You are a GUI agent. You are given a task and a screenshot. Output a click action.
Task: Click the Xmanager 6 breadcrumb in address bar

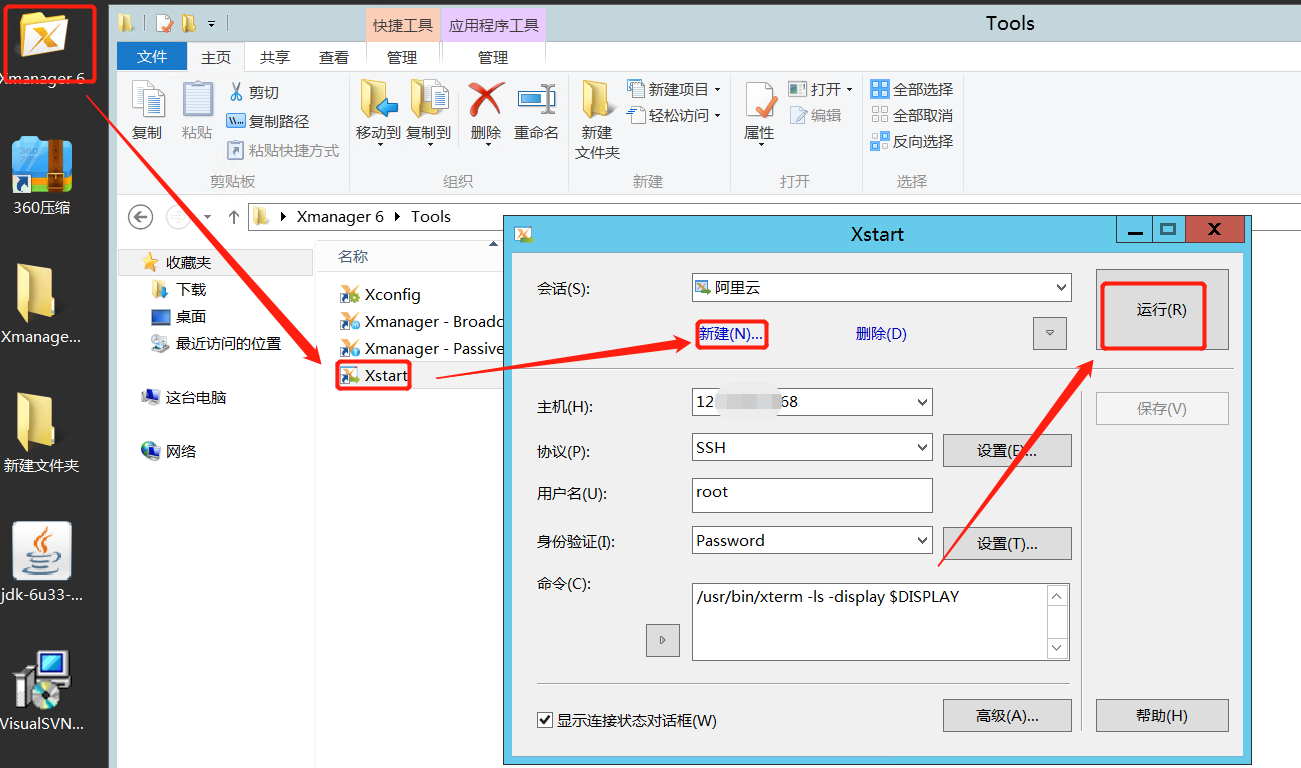[340, 216]
